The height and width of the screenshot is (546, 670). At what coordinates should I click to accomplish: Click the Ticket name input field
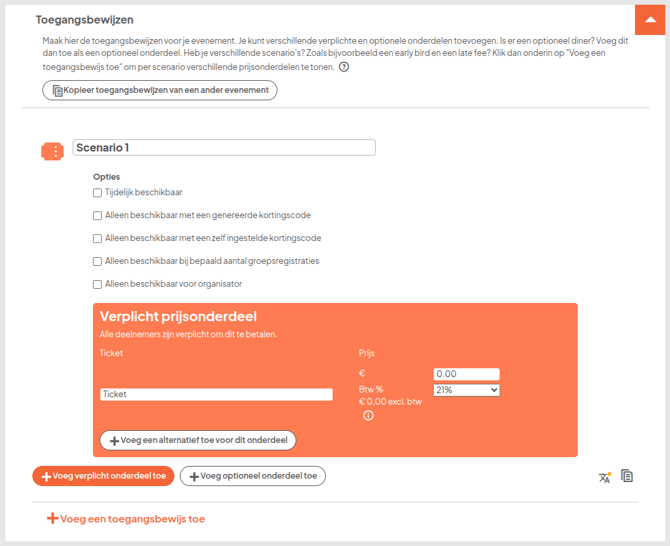click(x=216, y=394)
